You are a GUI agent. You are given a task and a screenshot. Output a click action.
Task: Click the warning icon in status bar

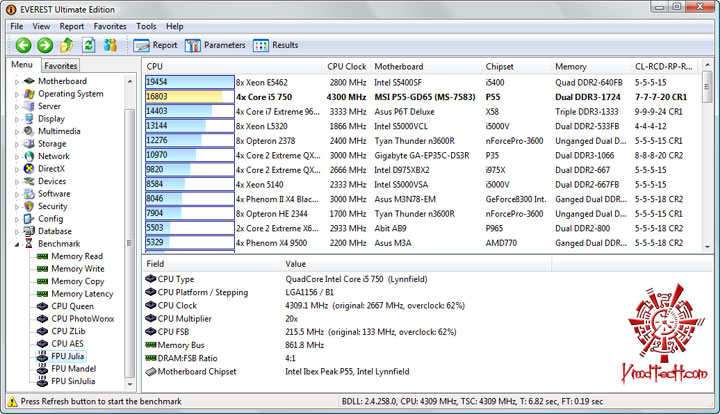[12, 402]
